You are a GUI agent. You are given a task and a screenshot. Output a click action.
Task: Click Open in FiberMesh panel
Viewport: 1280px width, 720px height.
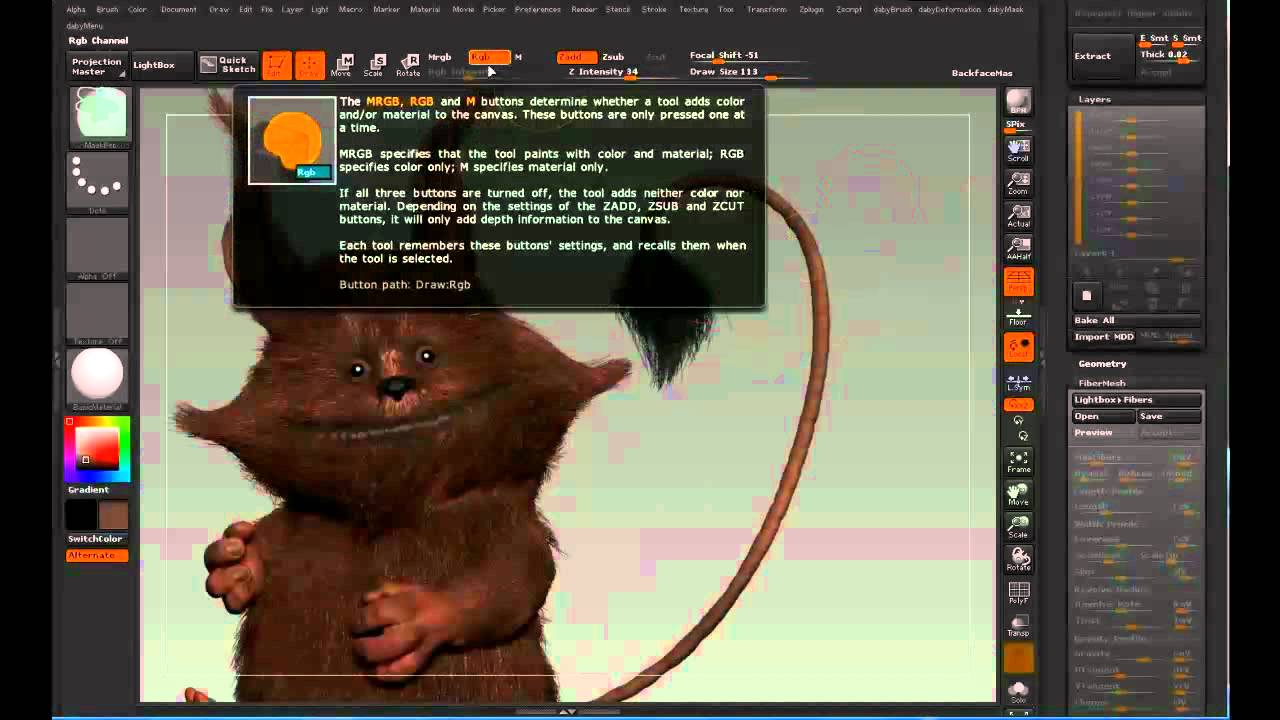coord(1103,416)
